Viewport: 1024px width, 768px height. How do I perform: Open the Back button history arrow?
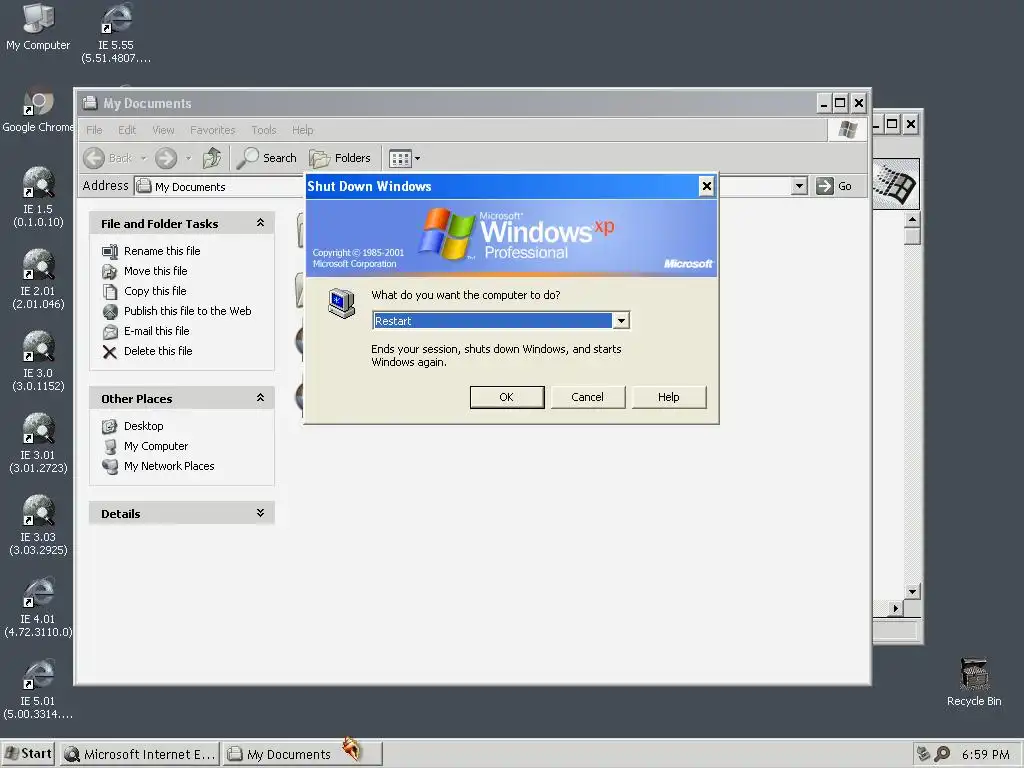coord(144,158)
